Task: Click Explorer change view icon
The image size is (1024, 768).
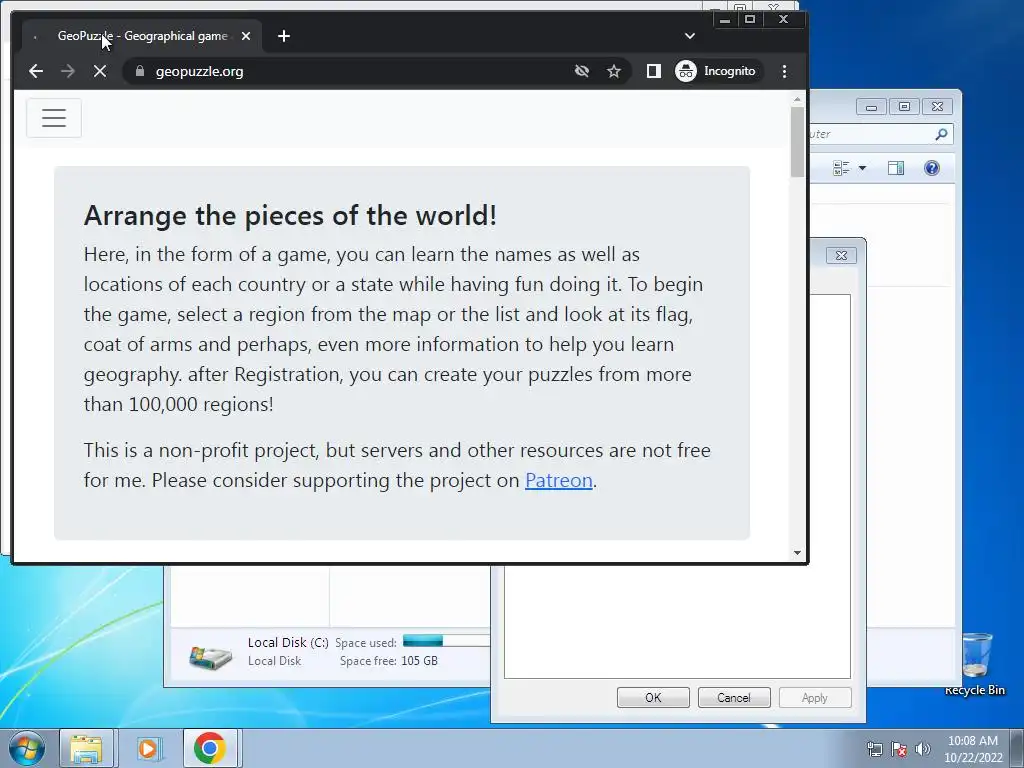Action: tap(841, 168)
